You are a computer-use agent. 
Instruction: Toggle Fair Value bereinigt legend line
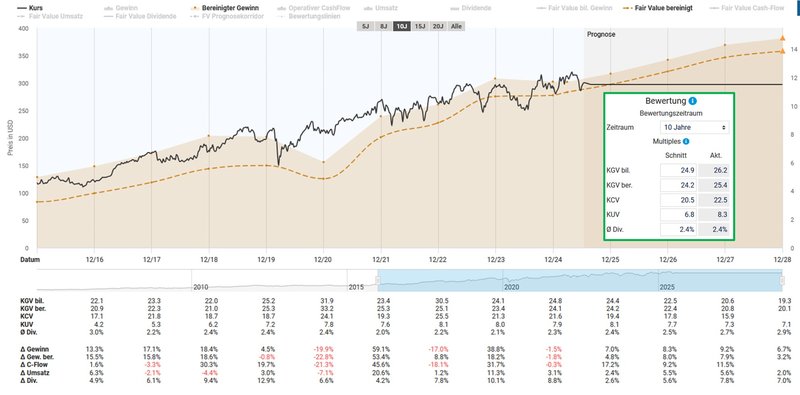tap(658, 8)
